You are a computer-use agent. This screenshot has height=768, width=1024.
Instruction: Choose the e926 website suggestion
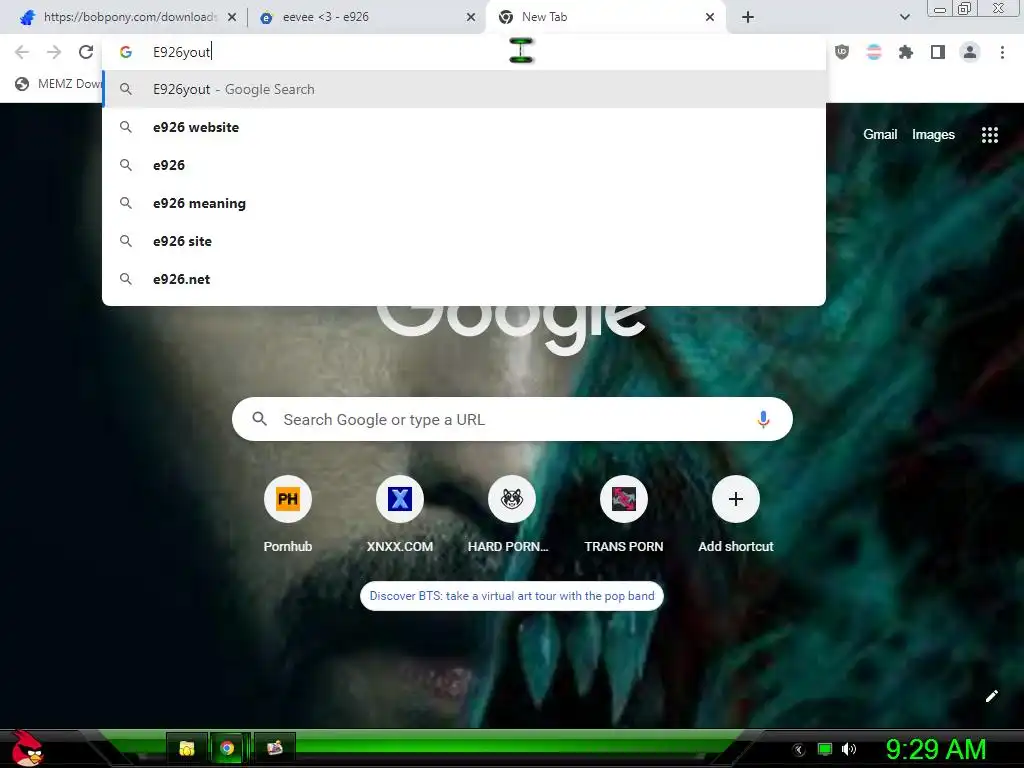pos(464,127)
